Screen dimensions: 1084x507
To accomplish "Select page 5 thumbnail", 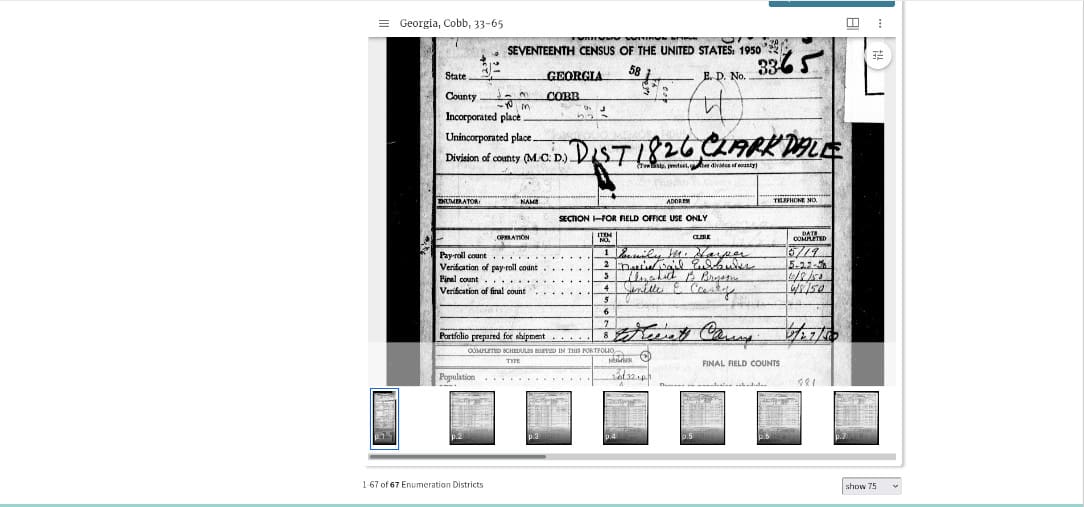I will (702, 418).
